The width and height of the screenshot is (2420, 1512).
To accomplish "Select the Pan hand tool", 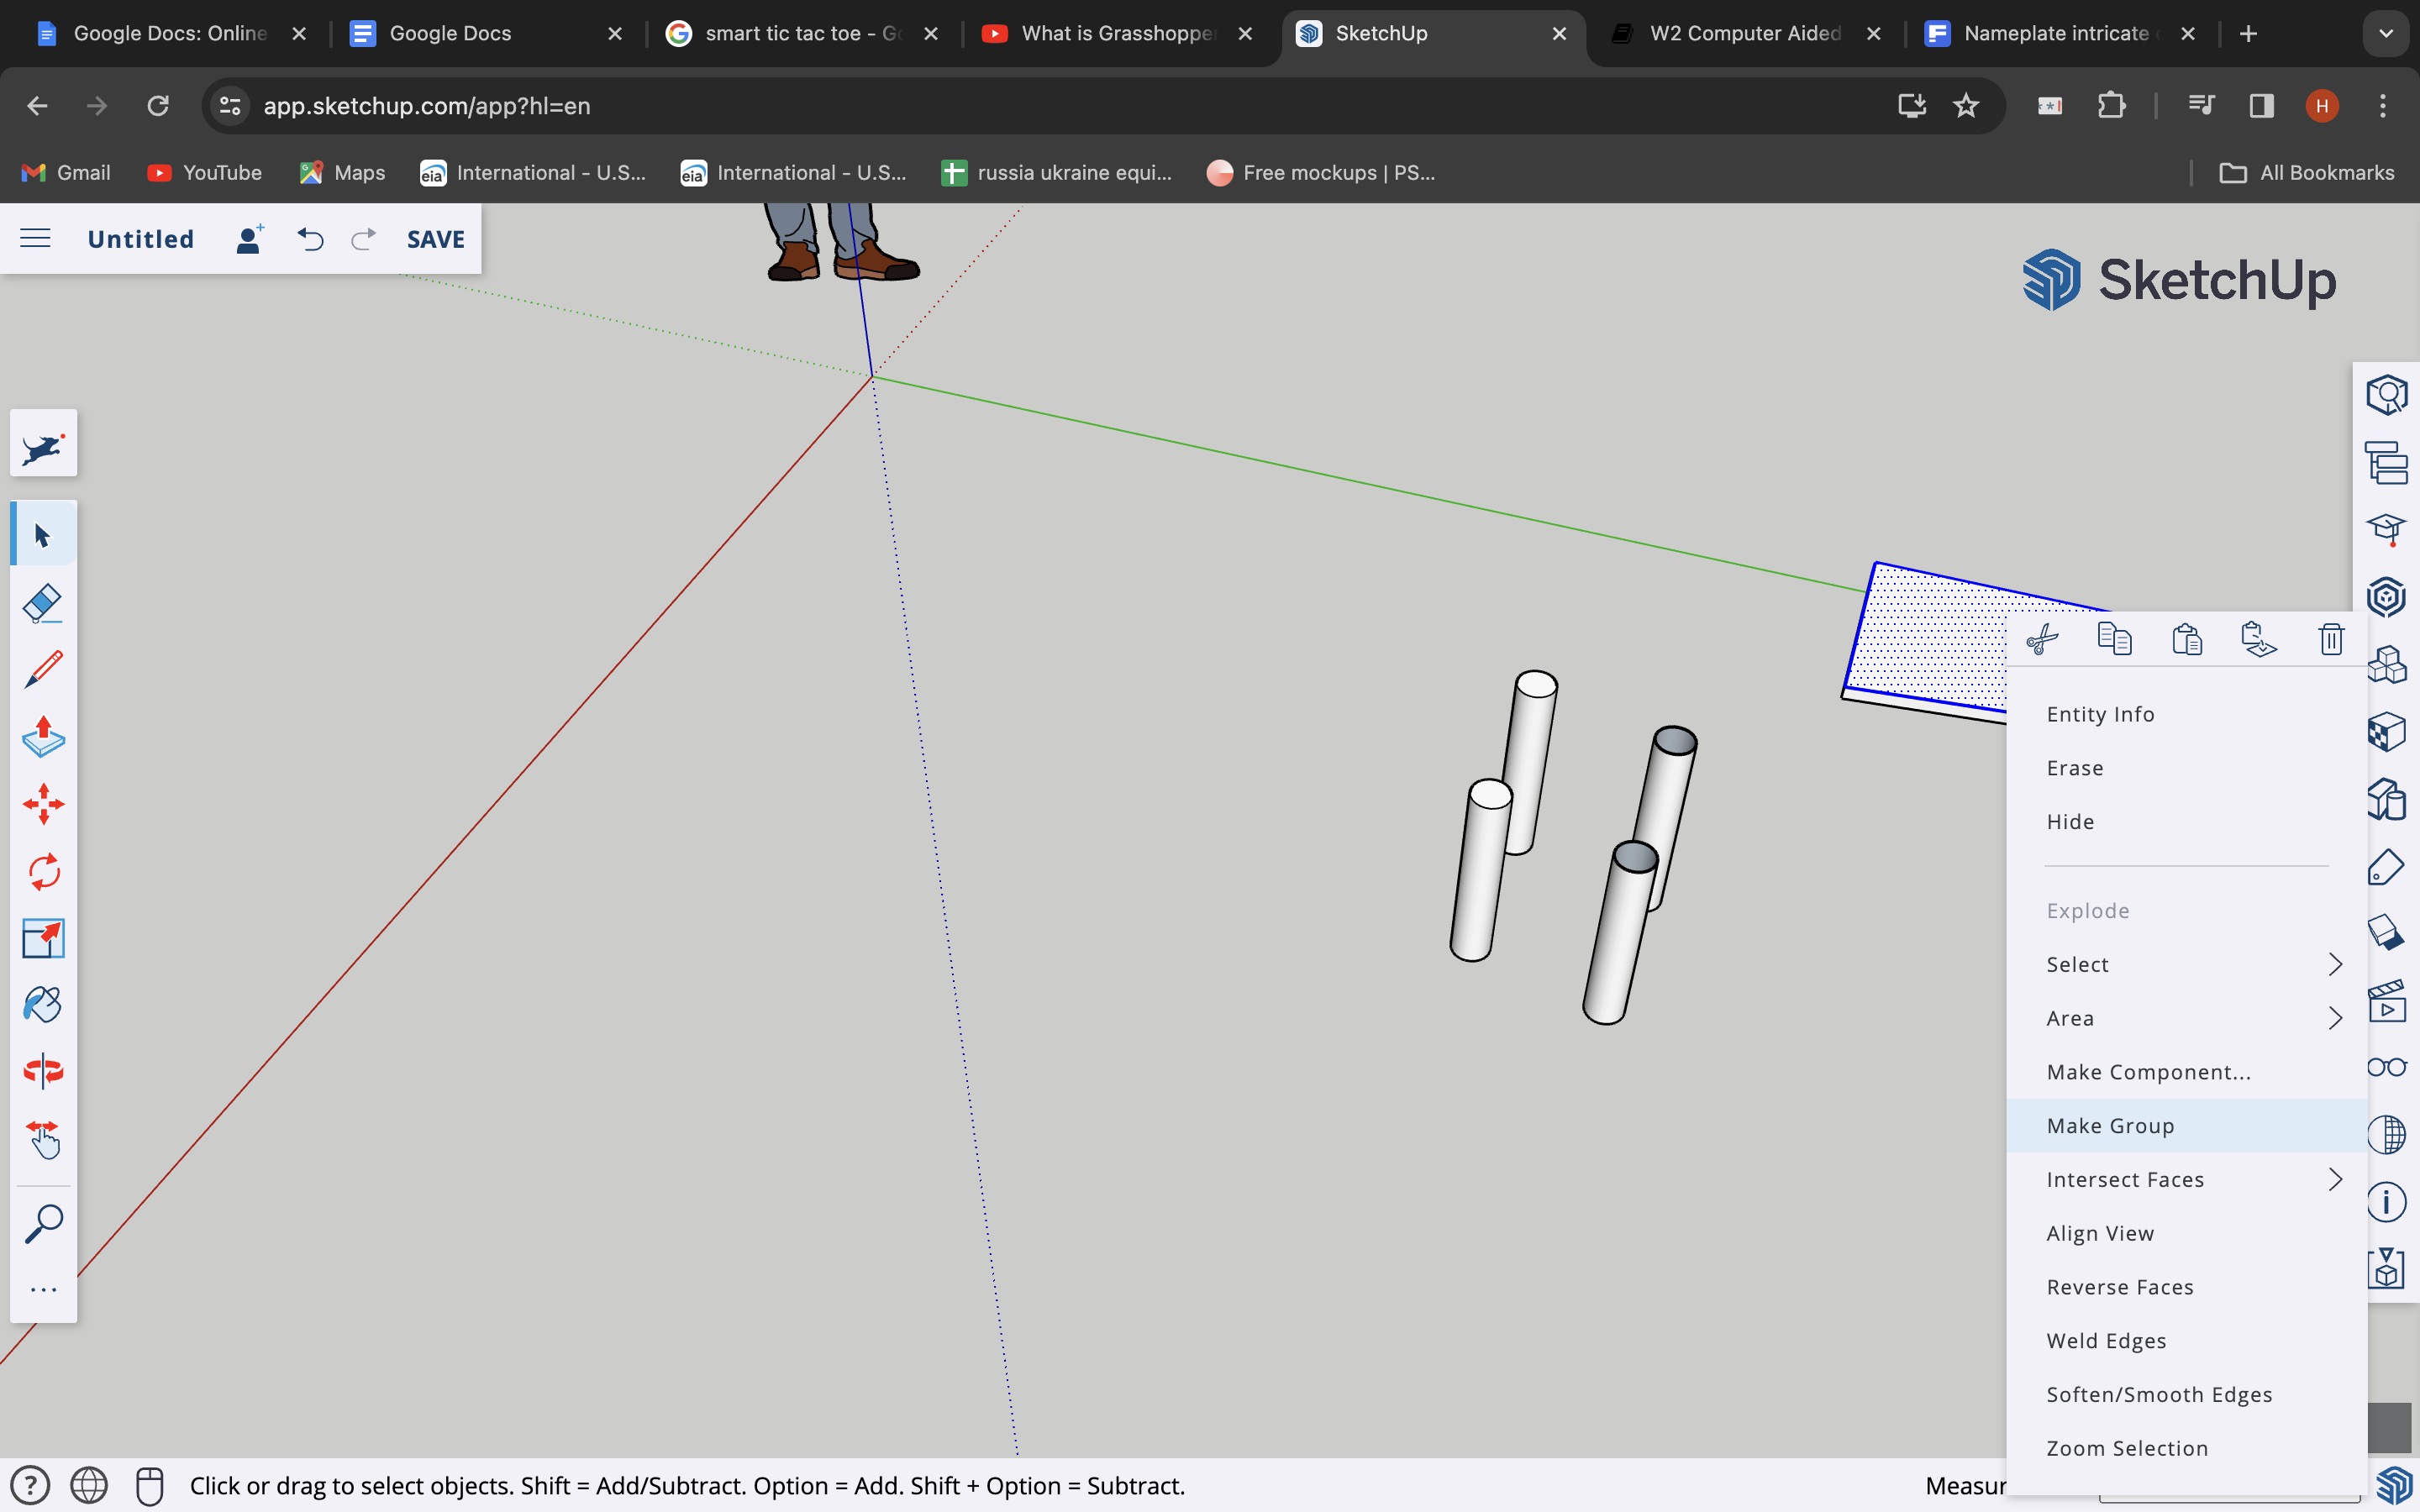I will coord(43,1139).
